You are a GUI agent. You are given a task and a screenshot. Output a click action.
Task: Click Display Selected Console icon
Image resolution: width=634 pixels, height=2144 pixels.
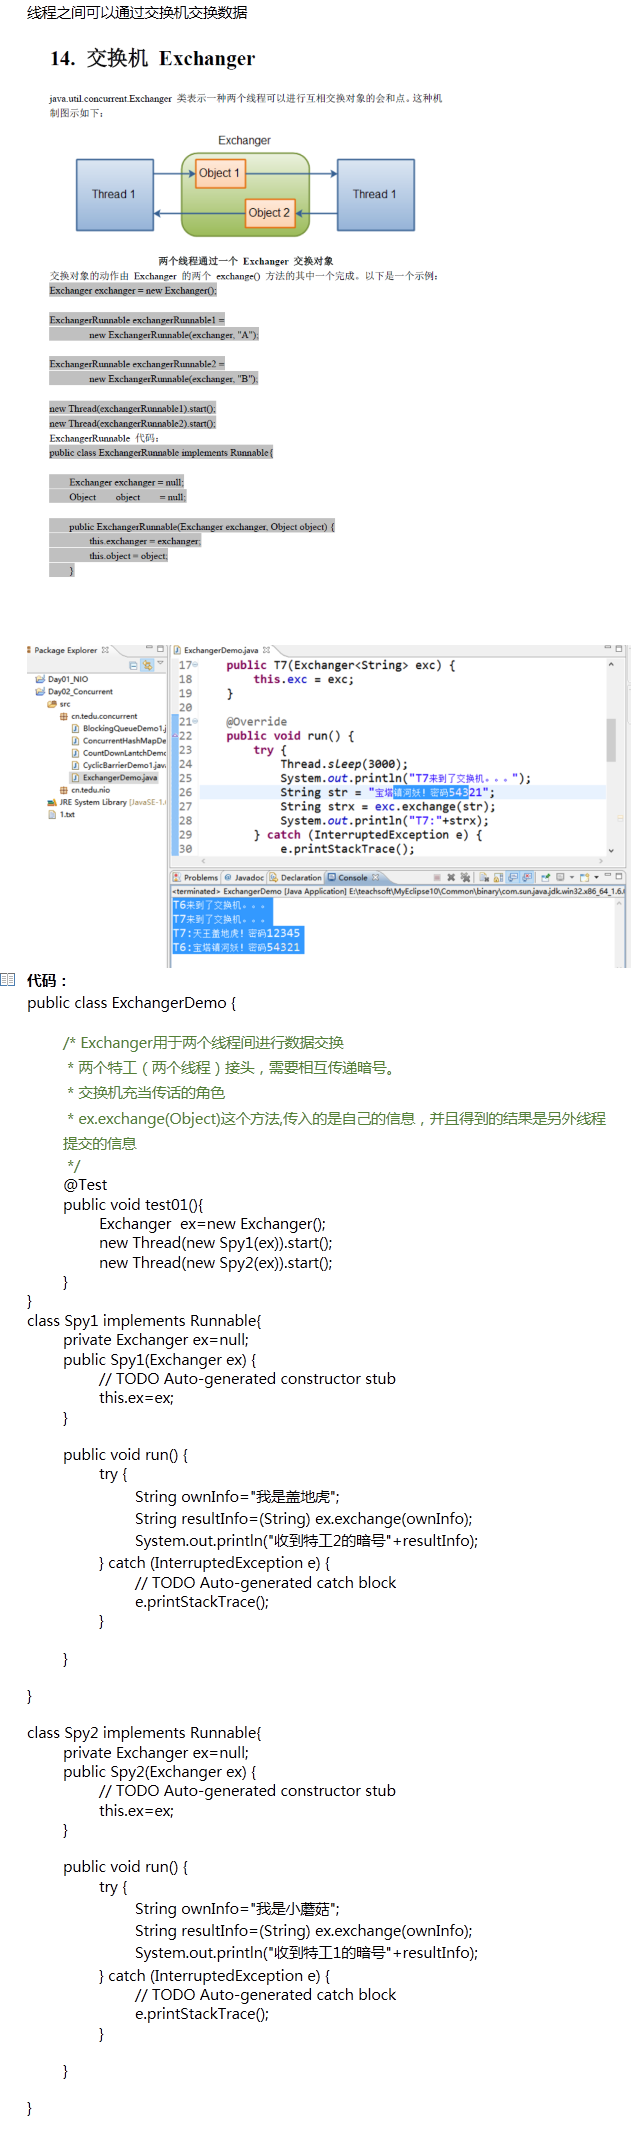(x=560, y=878)
